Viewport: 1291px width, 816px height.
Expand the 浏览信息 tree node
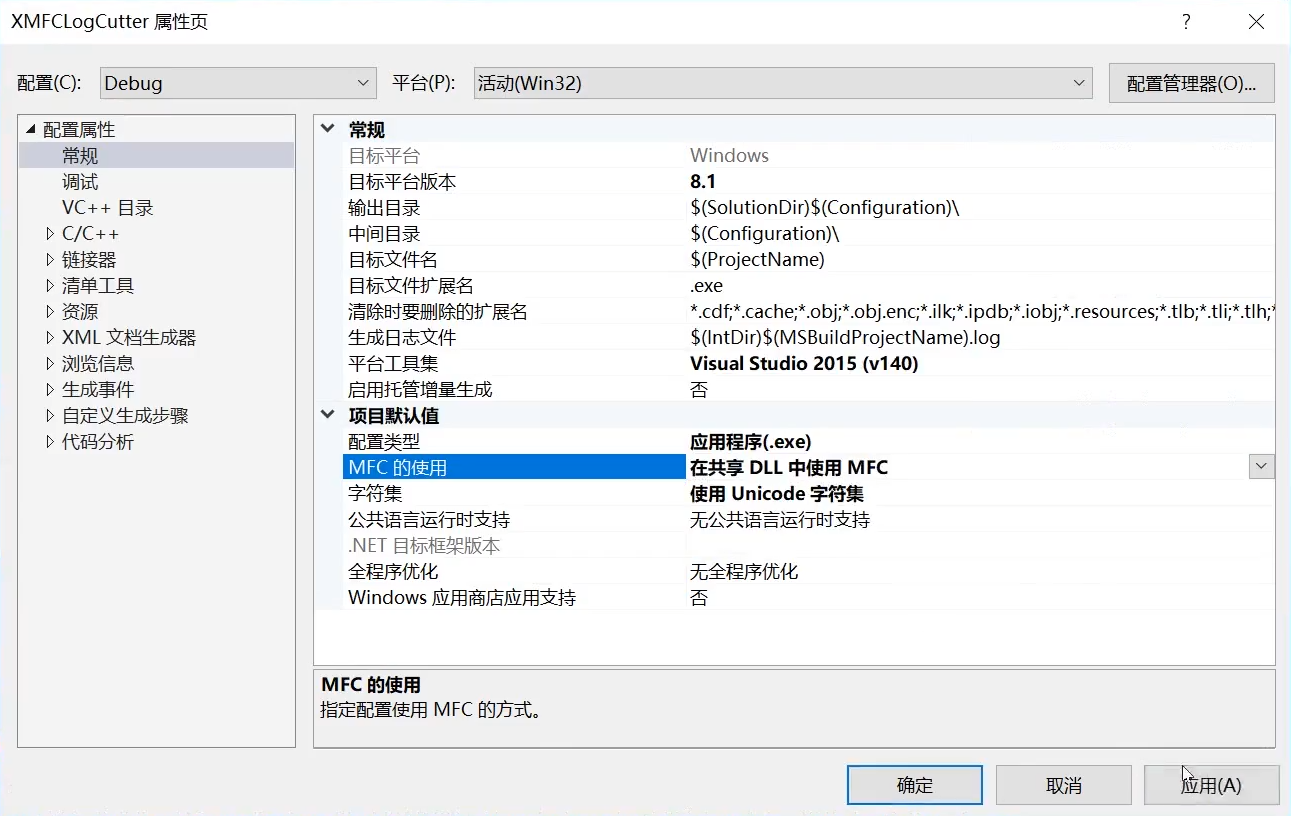[x=50, y=364]
